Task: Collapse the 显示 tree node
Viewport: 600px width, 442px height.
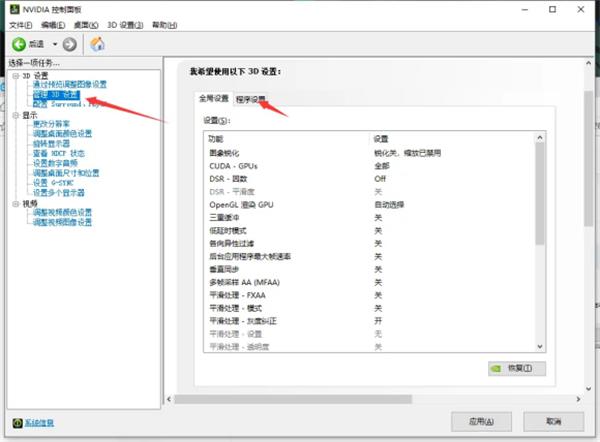Action: tap(16, 115)
